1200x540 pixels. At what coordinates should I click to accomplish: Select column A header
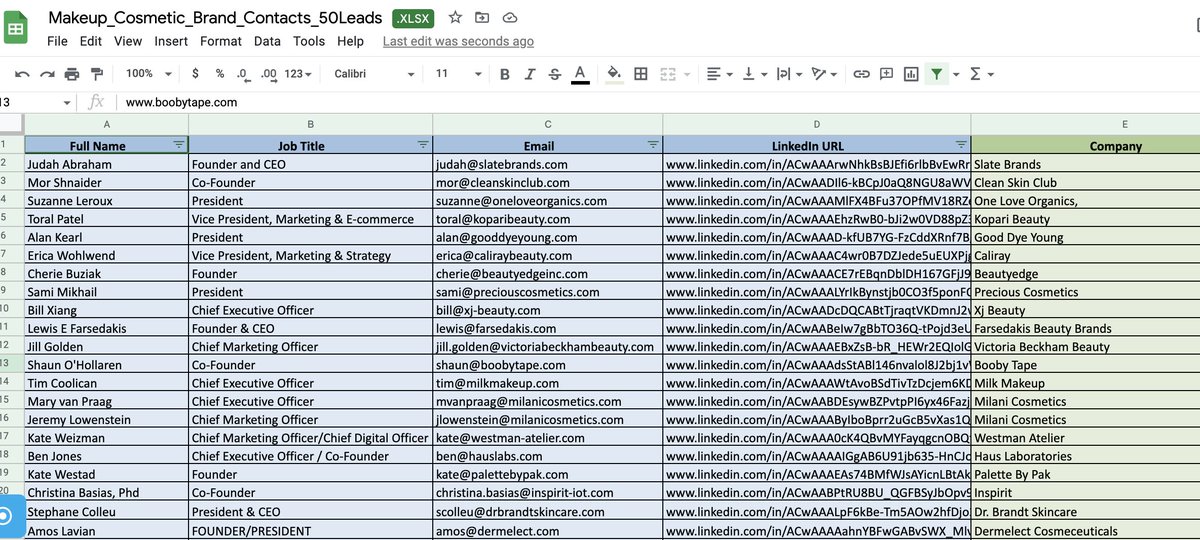(106, 124)
